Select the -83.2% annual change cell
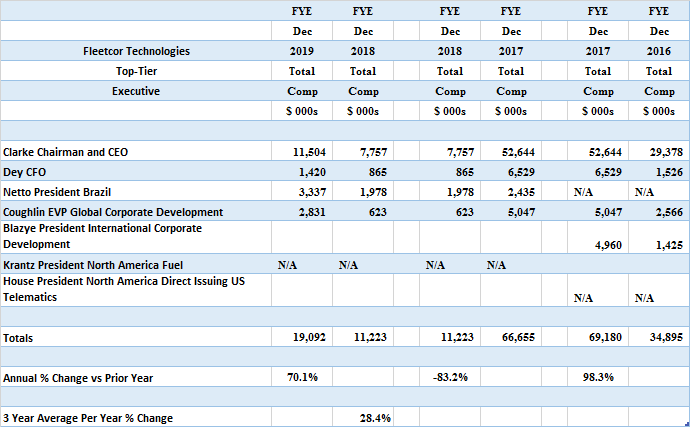The height and width of the screenshot is (427, 690). click(450, 377)
